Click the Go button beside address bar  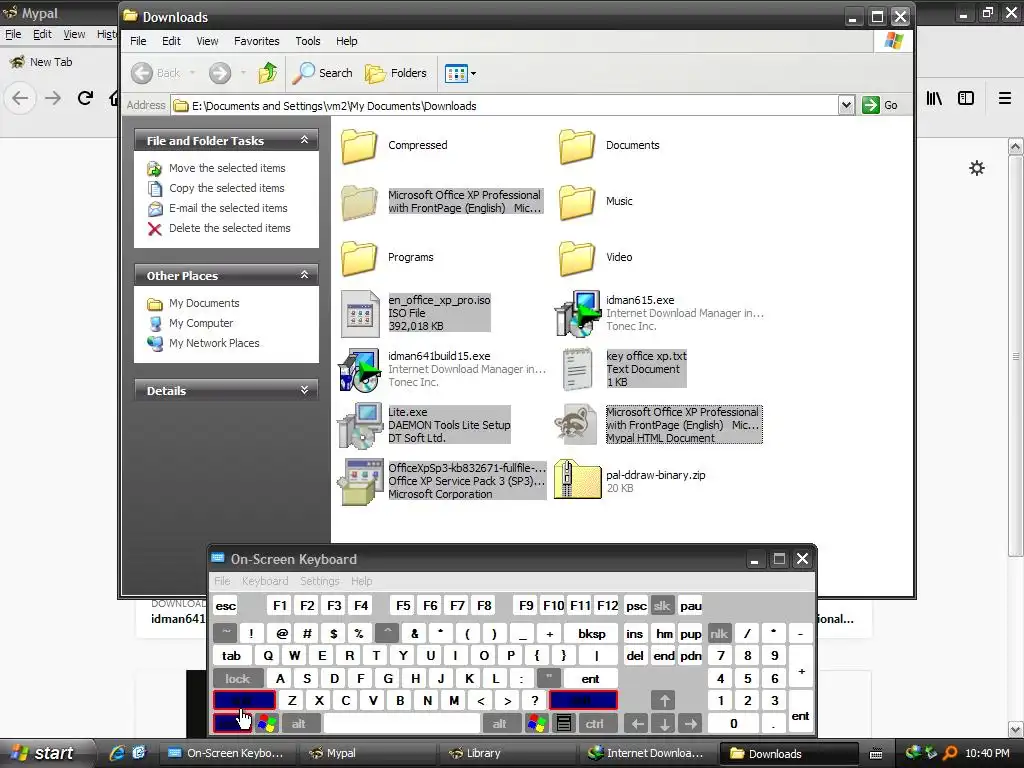[x=880, y=105]
